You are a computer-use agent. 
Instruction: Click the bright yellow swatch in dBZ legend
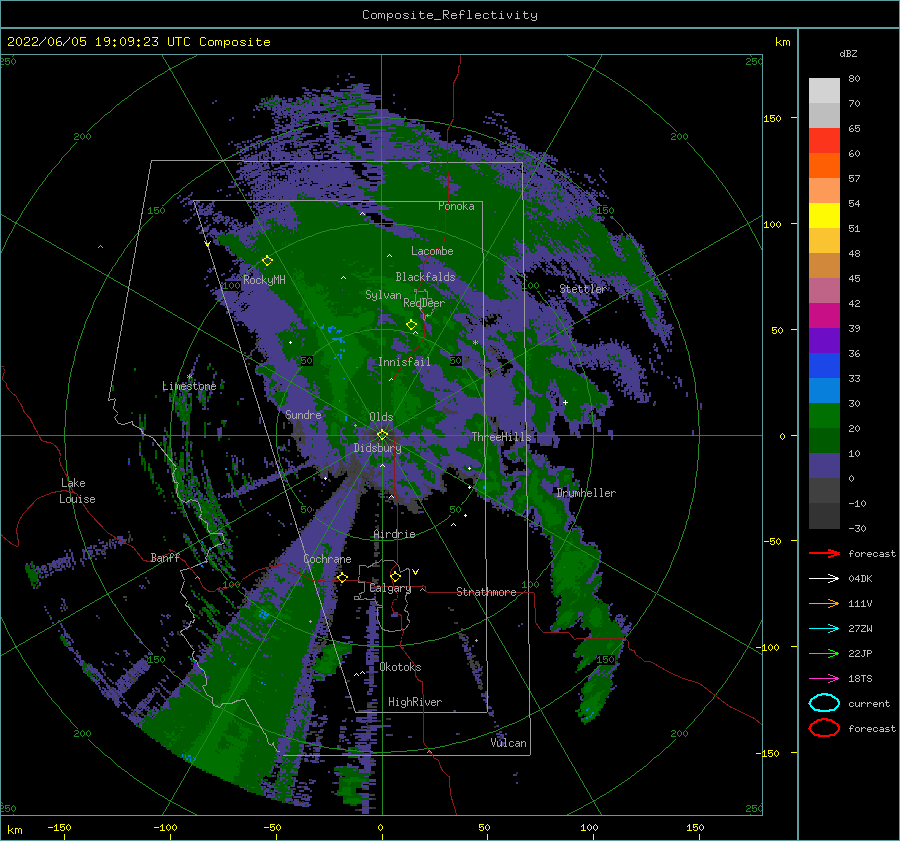click(824, 215)
